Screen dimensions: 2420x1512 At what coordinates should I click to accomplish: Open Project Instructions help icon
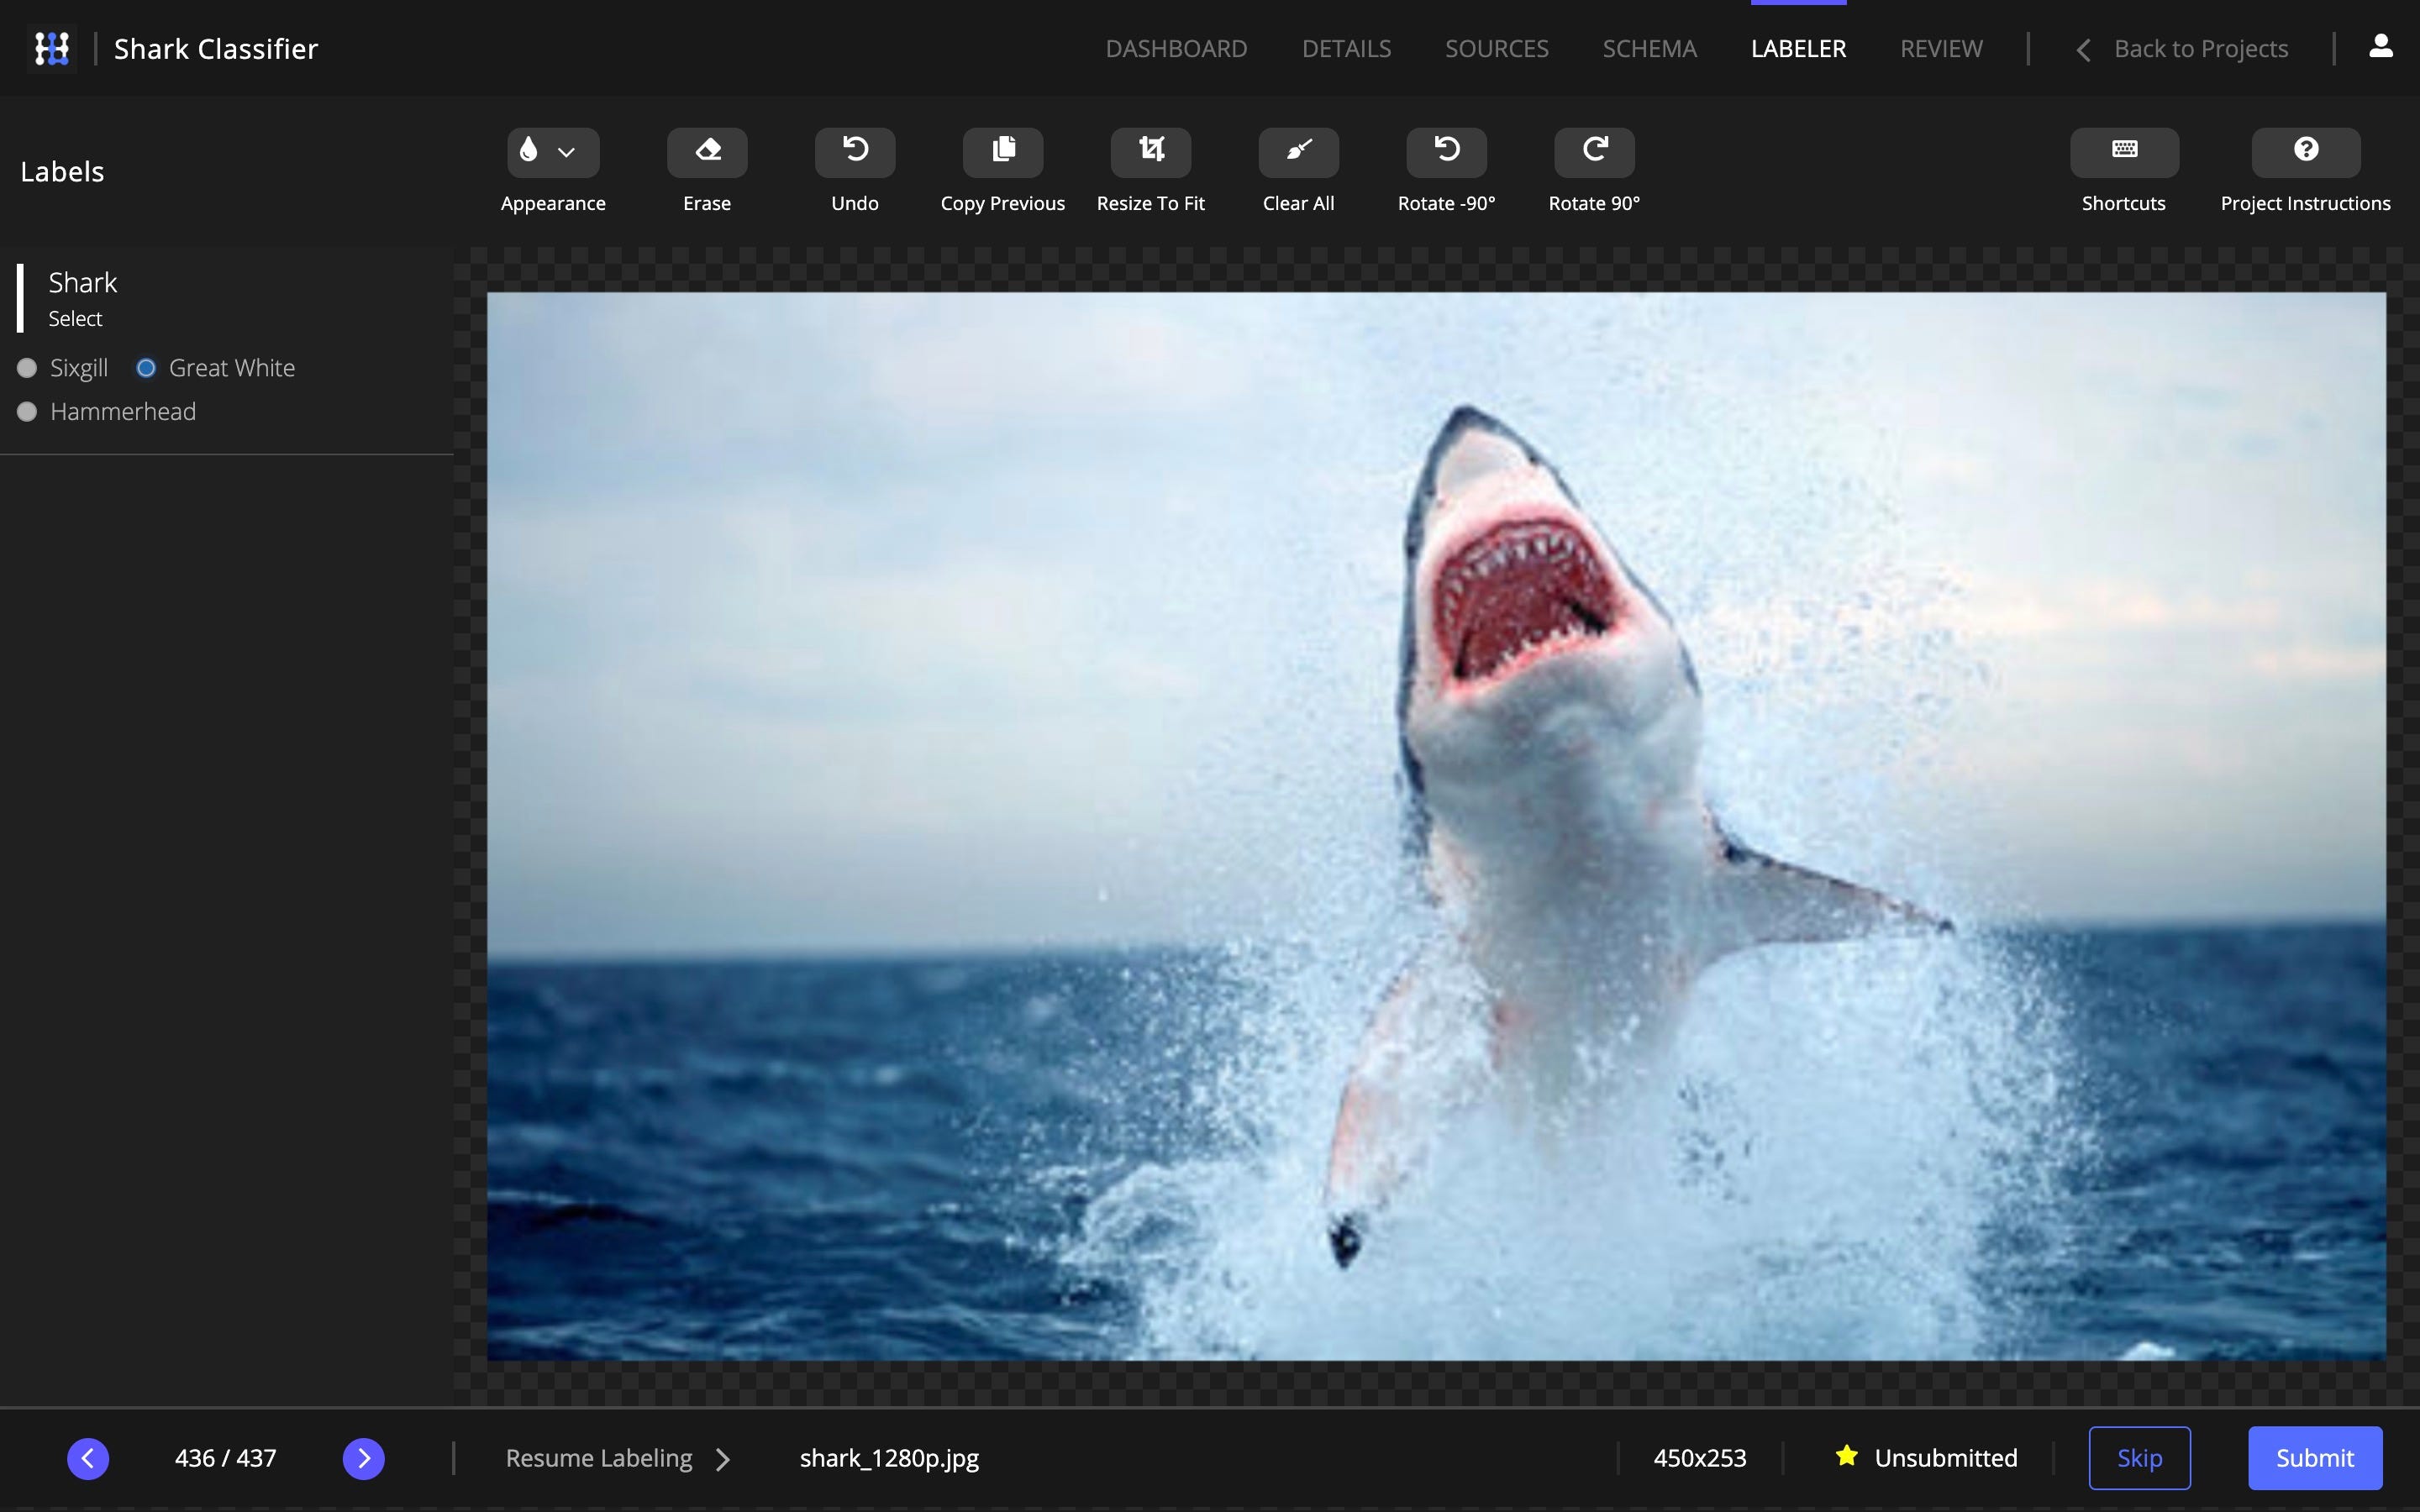click(x=2306, y=152)
